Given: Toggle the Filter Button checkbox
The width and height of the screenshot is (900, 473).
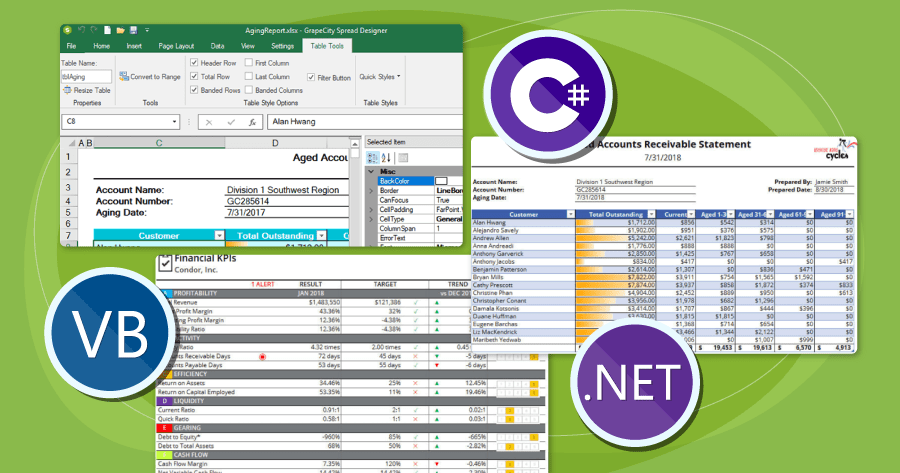Looking at the screenshot, I should pos(311,77).
